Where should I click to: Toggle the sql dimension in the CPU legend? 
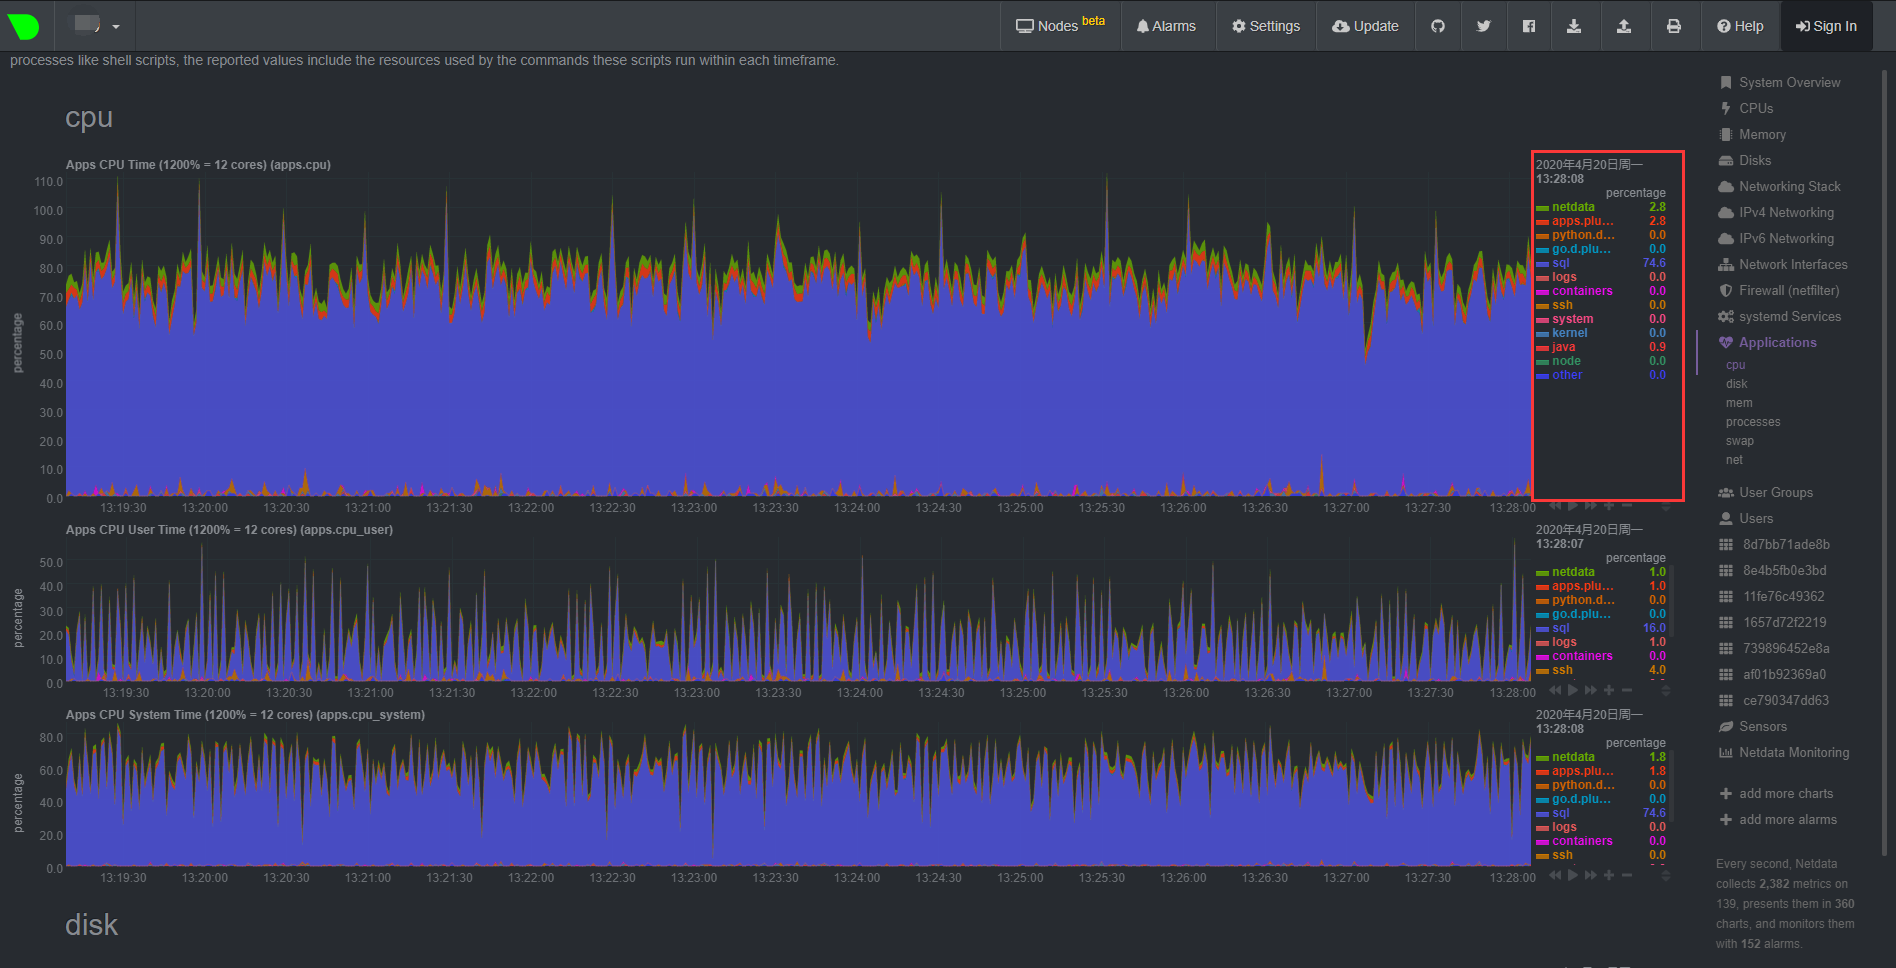[1560, 262]
